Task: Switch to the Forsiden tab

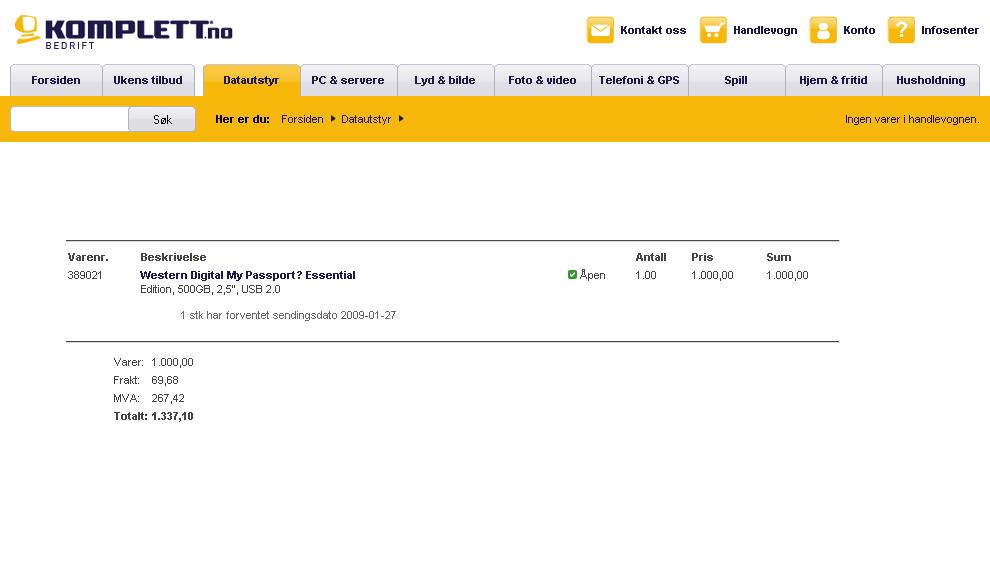Action: pyautogui.click(x=56, y=80)
